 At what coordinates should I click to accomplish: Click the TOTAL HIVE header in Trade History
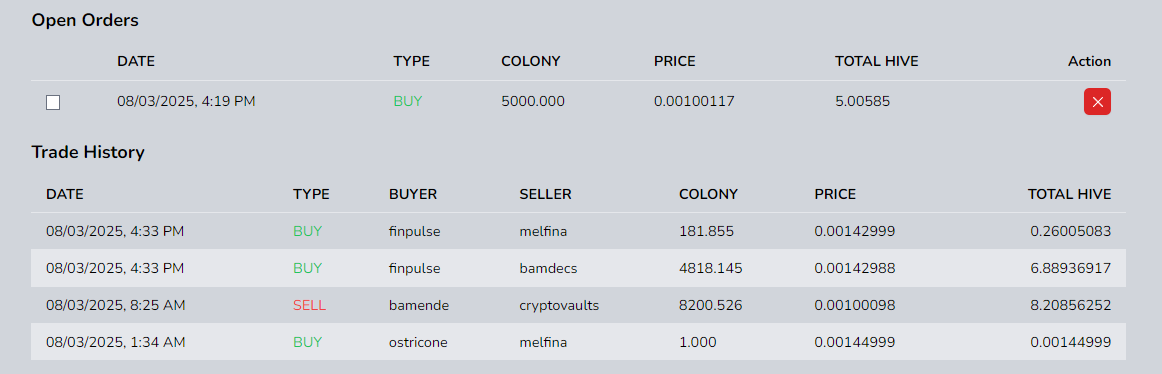click(1069, 194)
